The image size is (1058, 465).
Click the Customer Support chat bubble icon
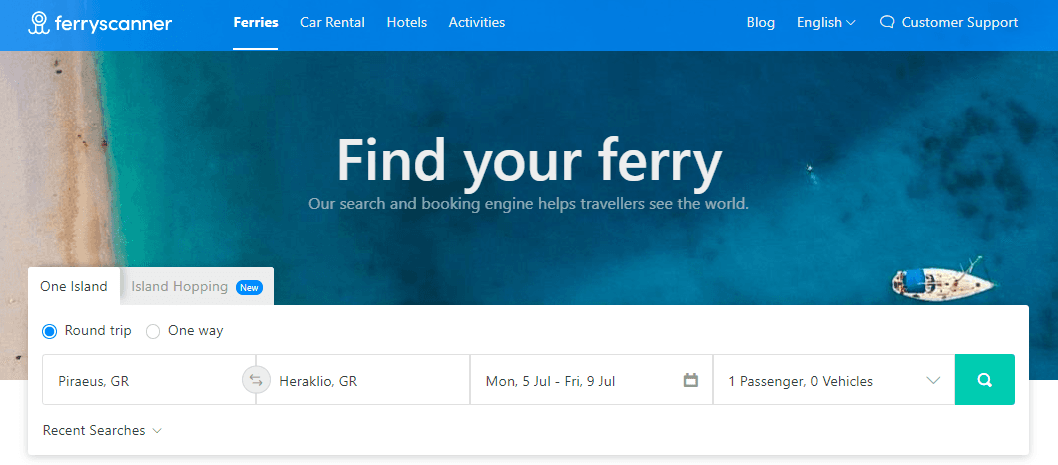pyautogui.click(x=886, y=22)
